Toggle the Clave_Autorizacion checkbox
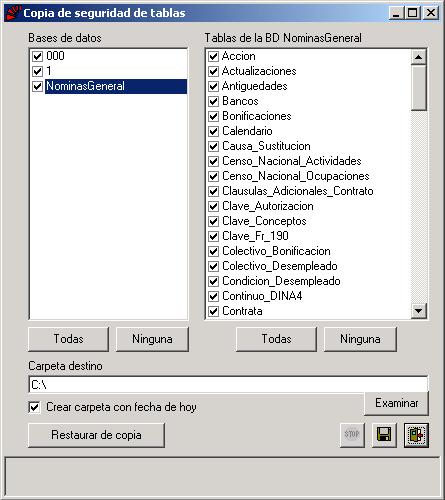Viewport: 445px width, 500px height. pyautogui.click(x=213, y=206)
